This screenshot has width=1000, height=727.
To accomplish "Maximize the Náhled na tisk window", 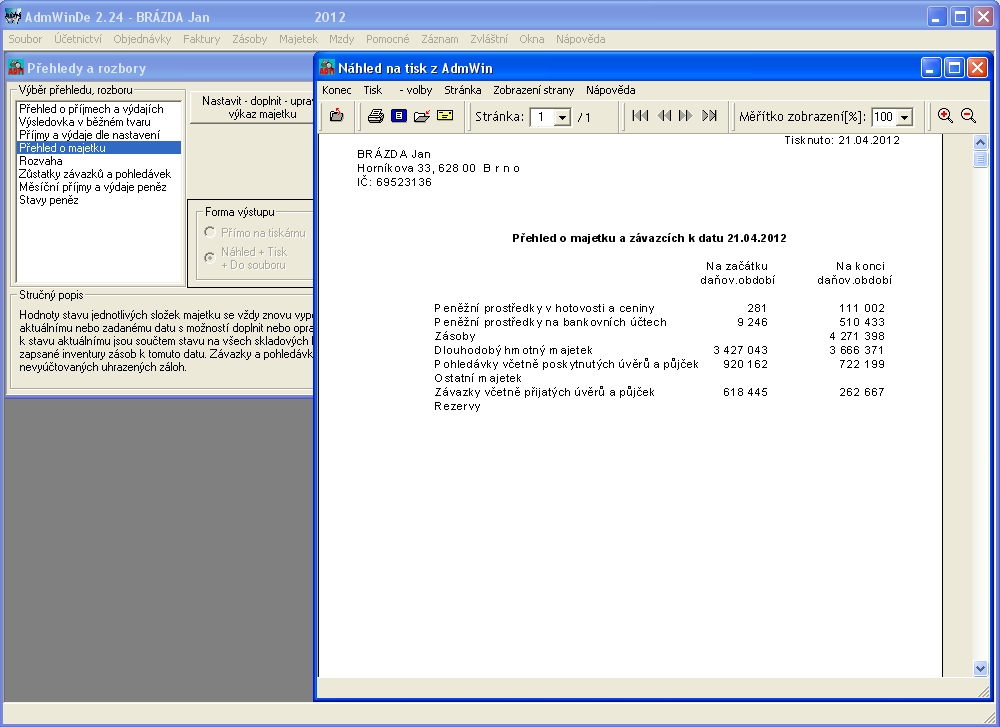I will [954, 68].
